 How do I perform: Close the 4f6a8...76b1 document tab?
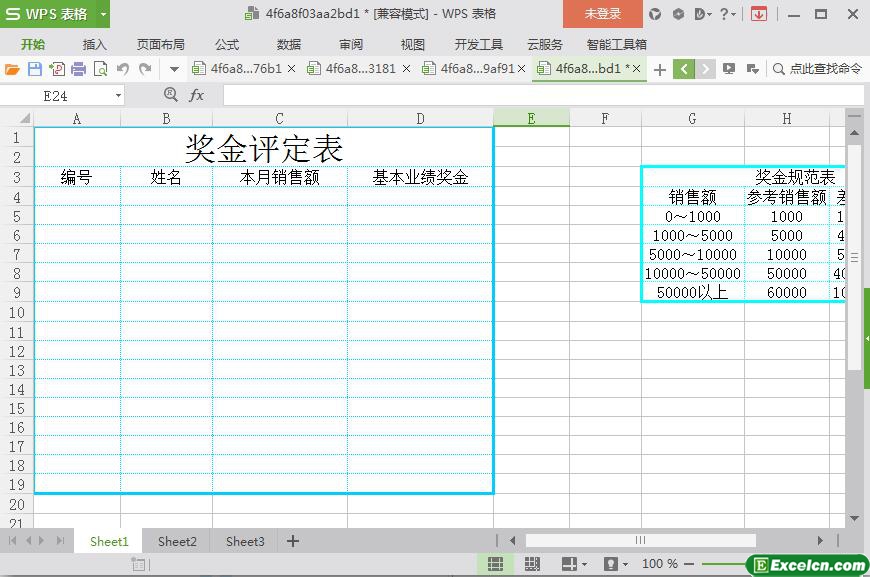coord(291,69)
